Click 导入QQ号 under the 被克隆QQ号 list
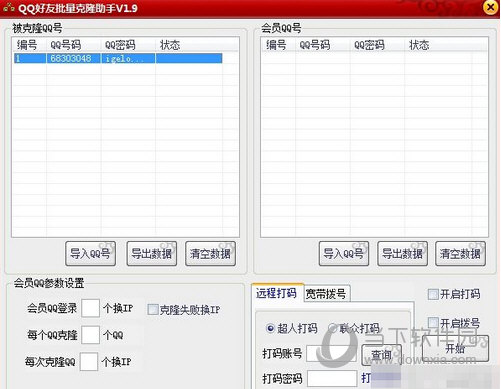 pyautogui.click(x=90, y=254)
